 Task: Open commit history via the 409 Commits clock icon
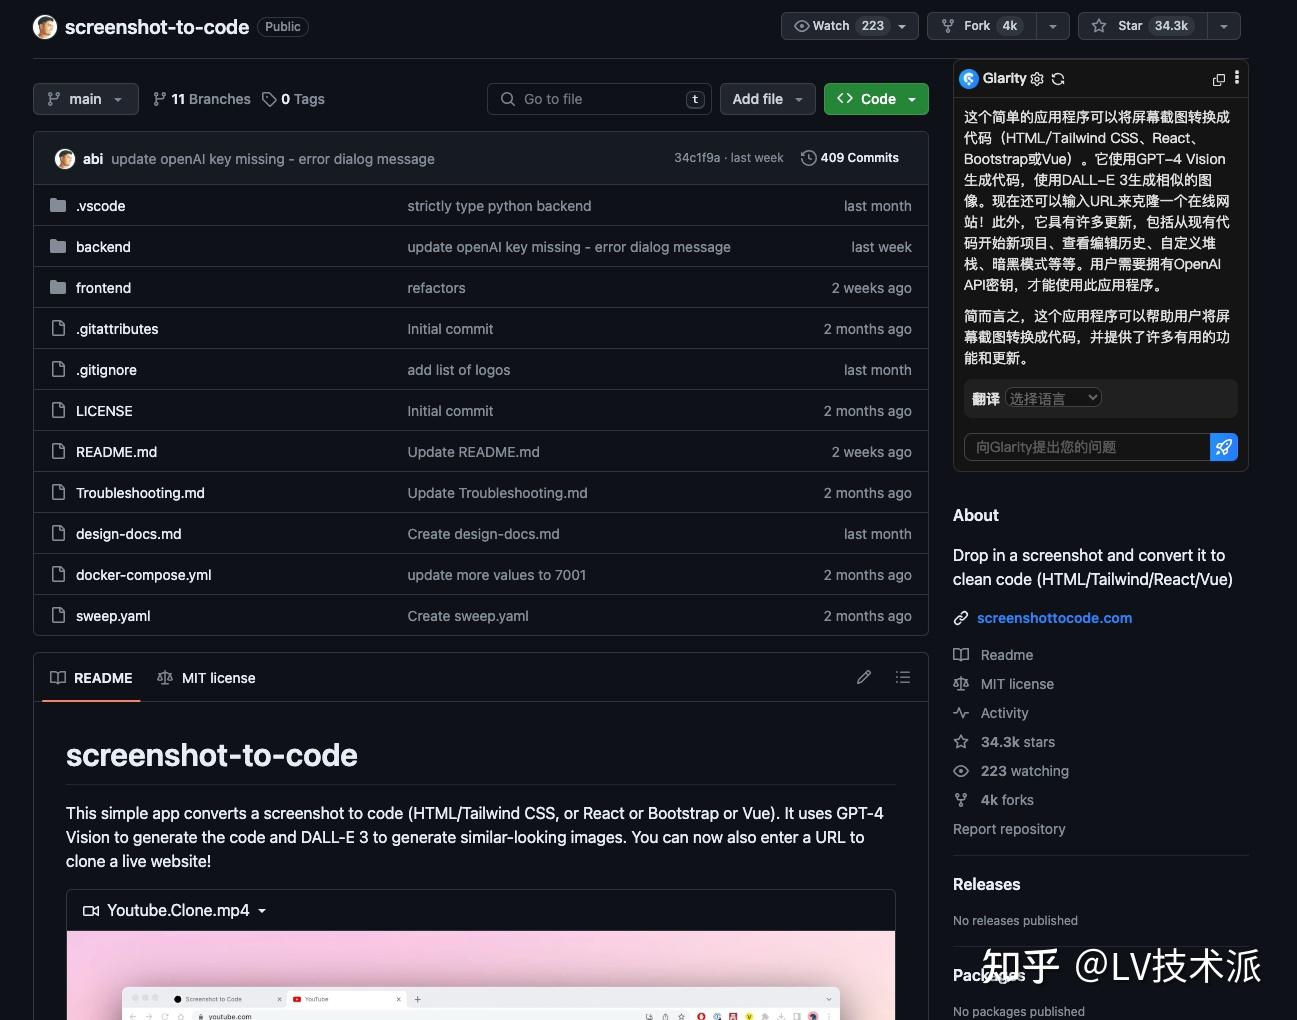[x=808, y=157]
